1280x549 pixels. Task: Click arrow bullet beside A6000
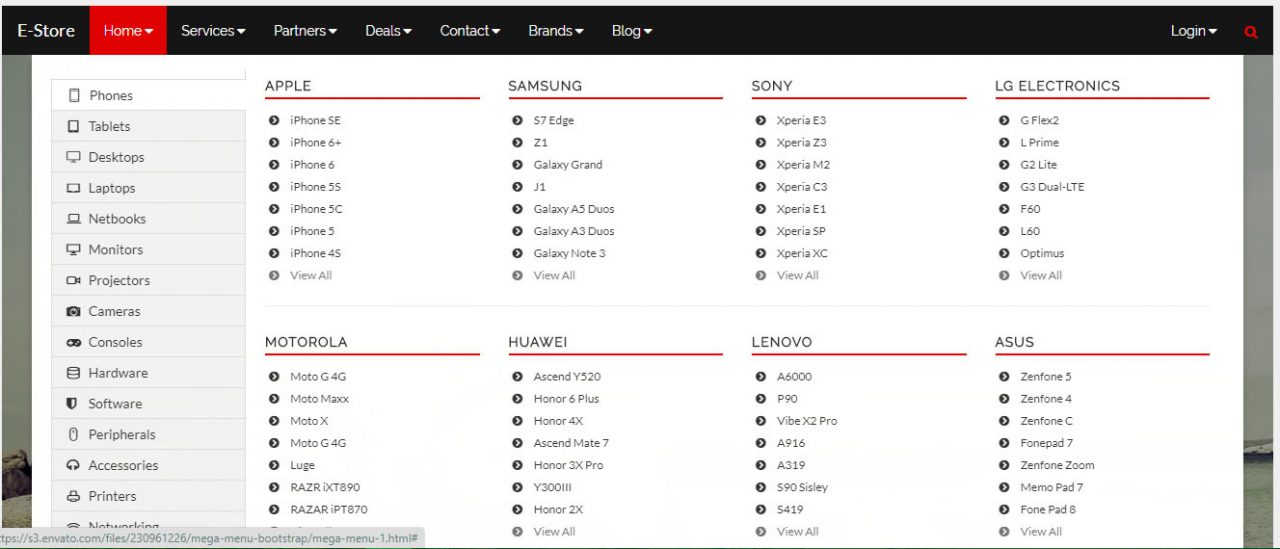coord(761,377)
